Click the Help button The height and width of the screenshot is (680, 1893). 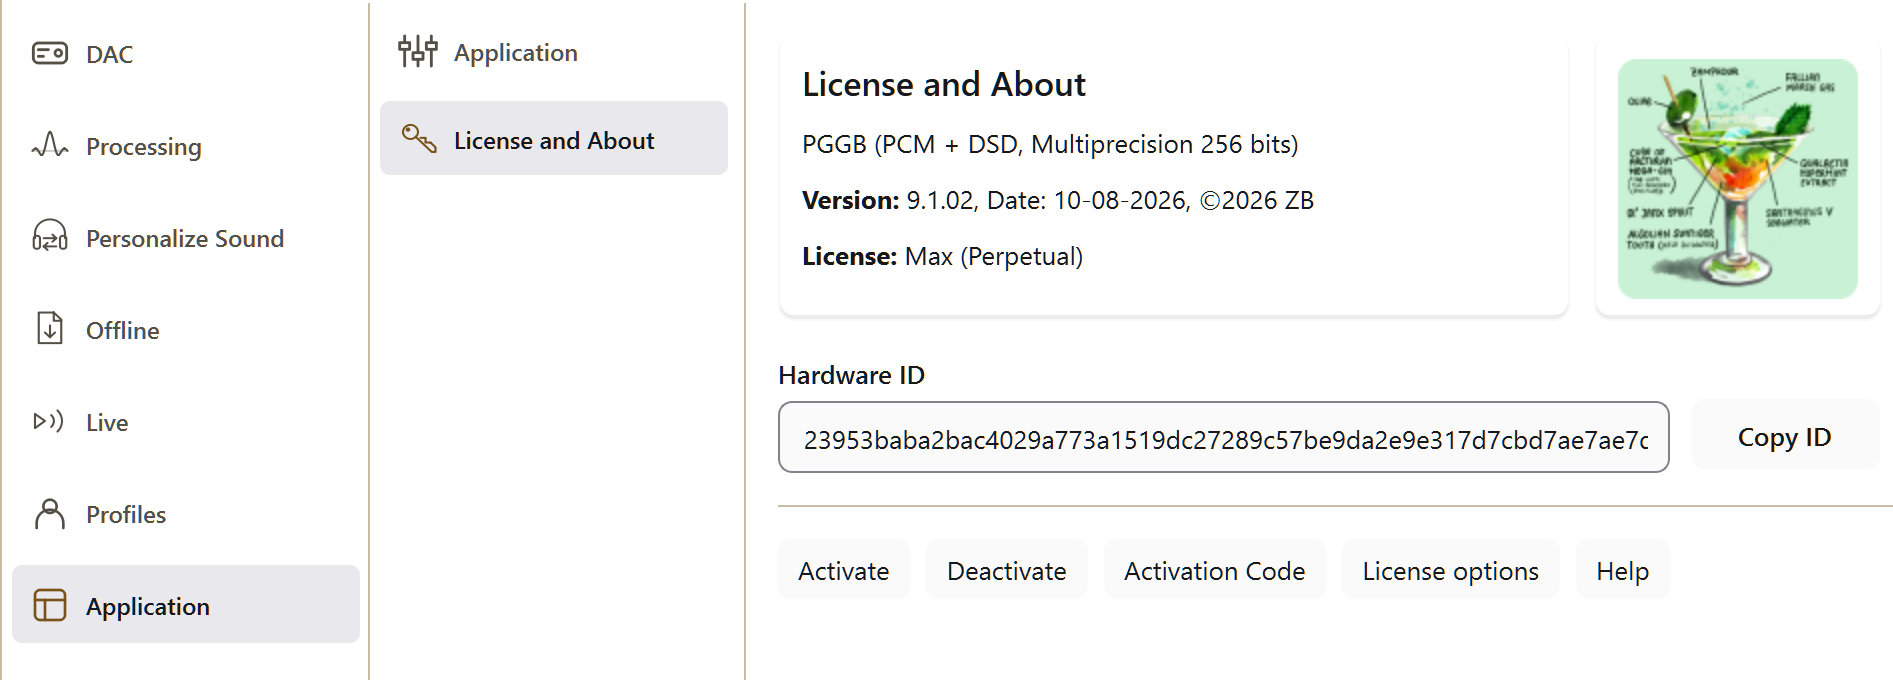(1622, 570)
